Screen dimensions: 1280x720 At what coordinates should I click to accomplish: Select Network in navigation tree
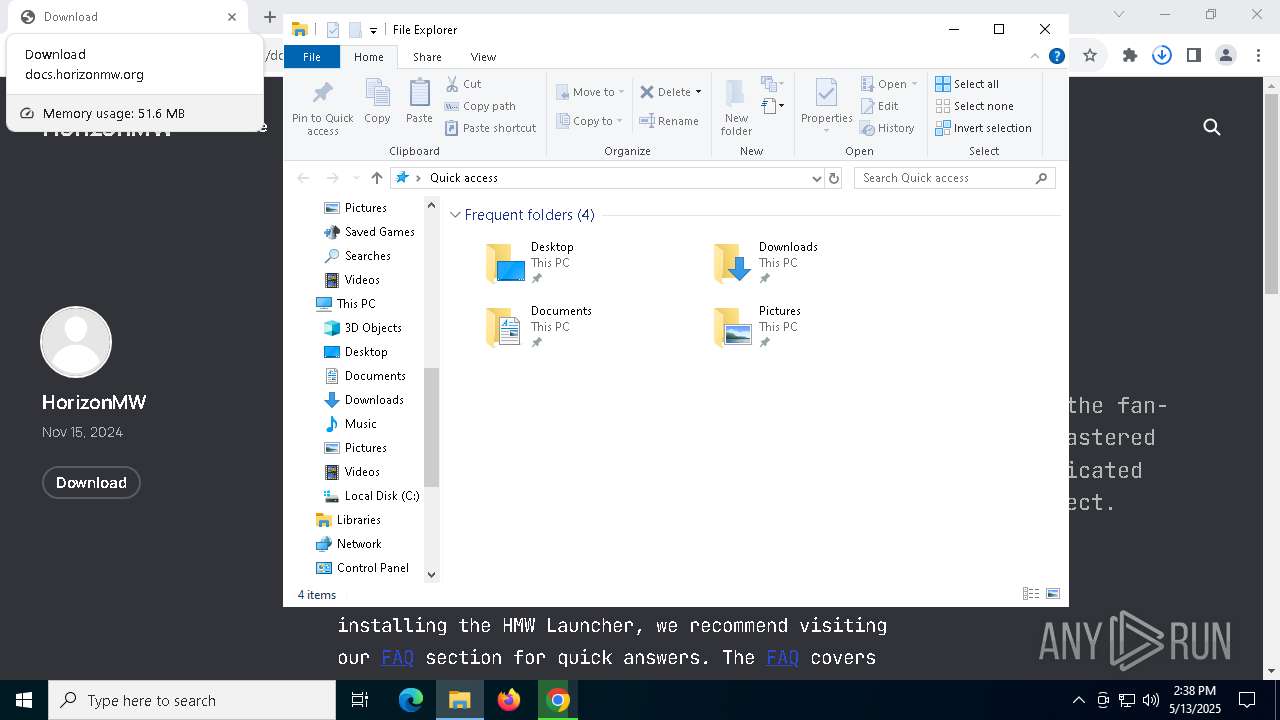[x=348, y=544]
